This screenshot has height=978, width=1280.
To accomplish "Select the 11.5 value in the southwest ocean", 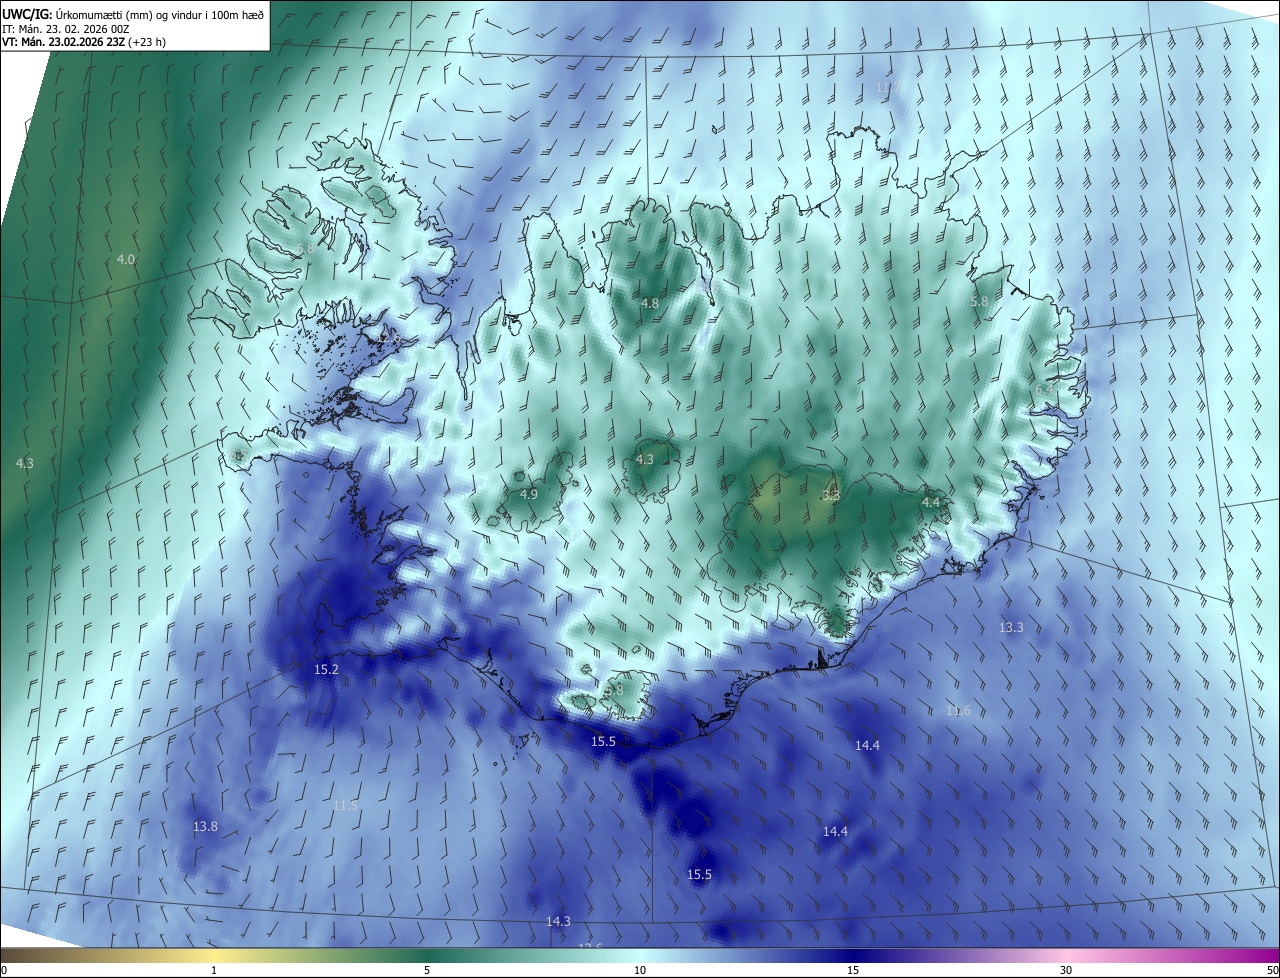I will click(x=345, y=806).
